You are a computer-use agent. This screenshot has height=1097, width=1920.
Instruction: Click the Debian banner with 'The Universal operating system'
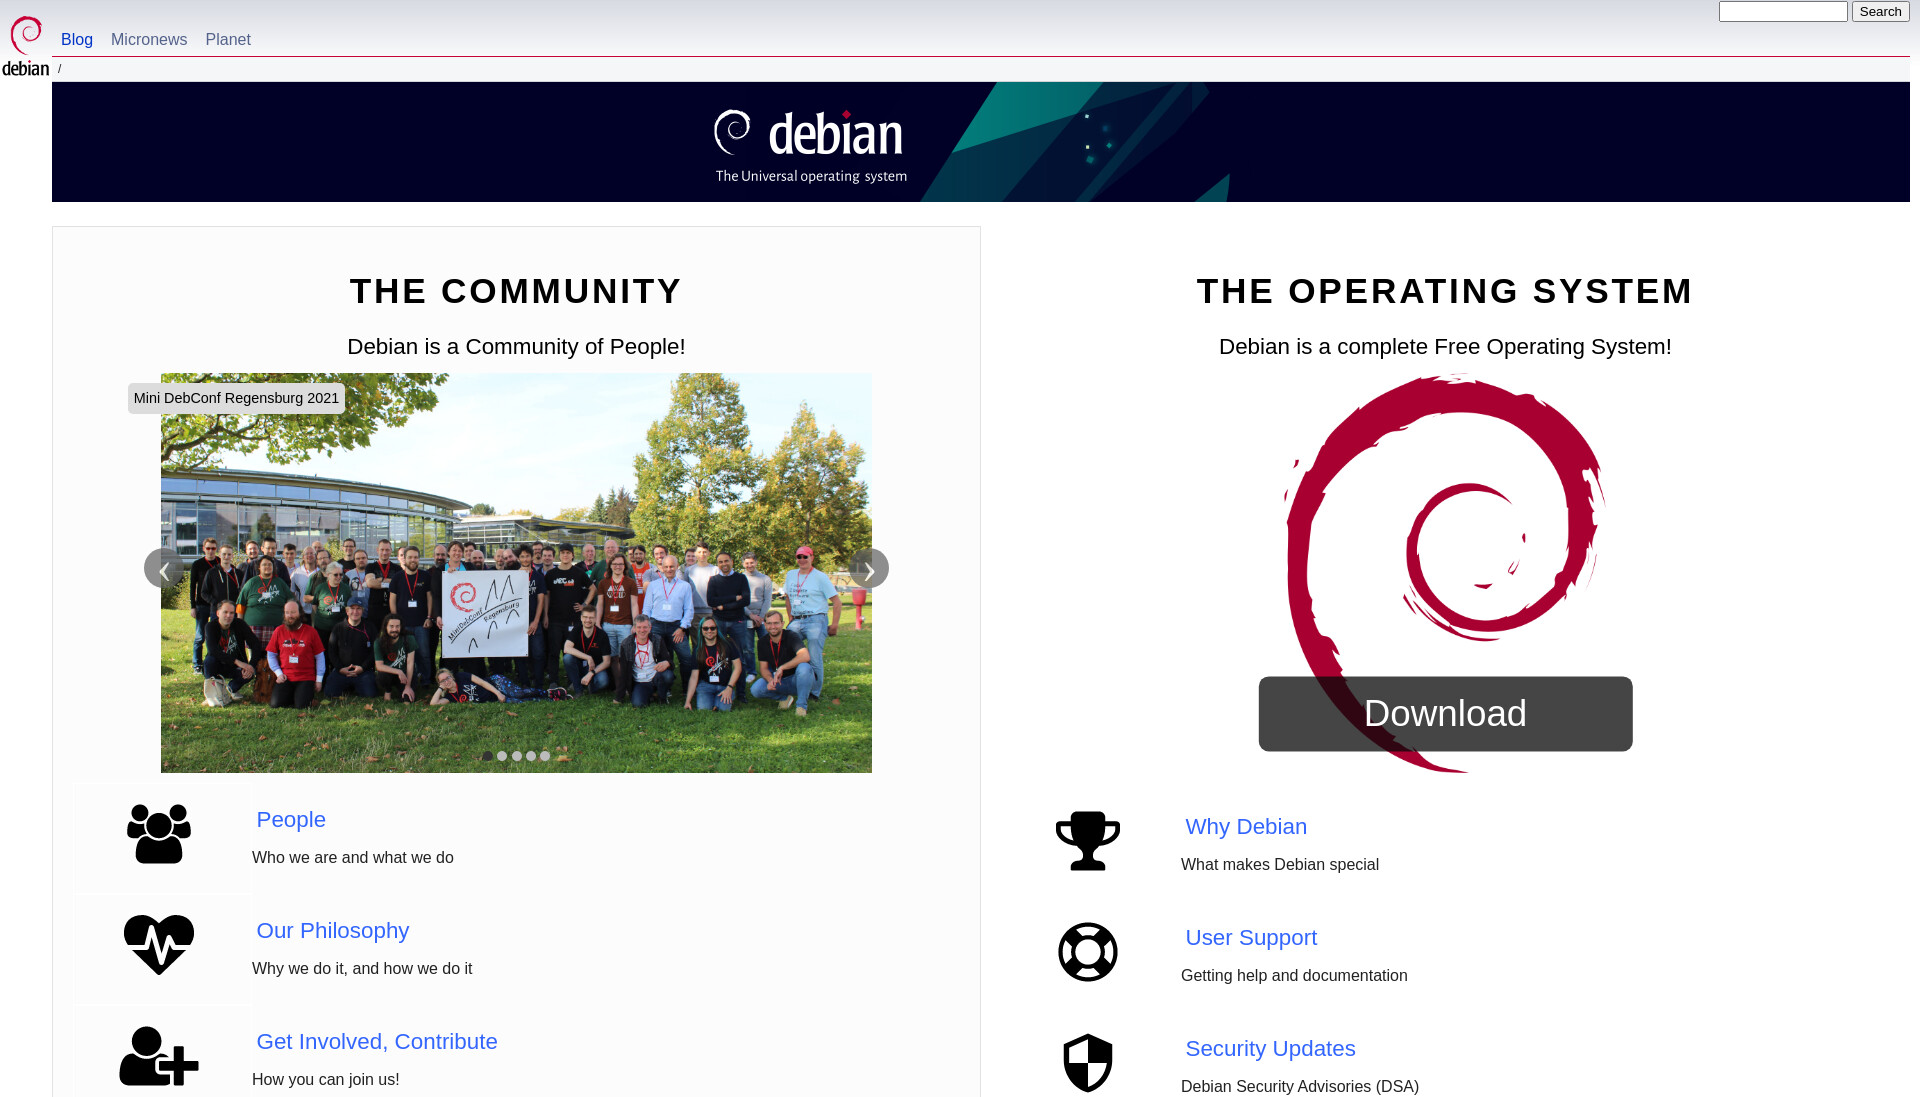(981, 142)
